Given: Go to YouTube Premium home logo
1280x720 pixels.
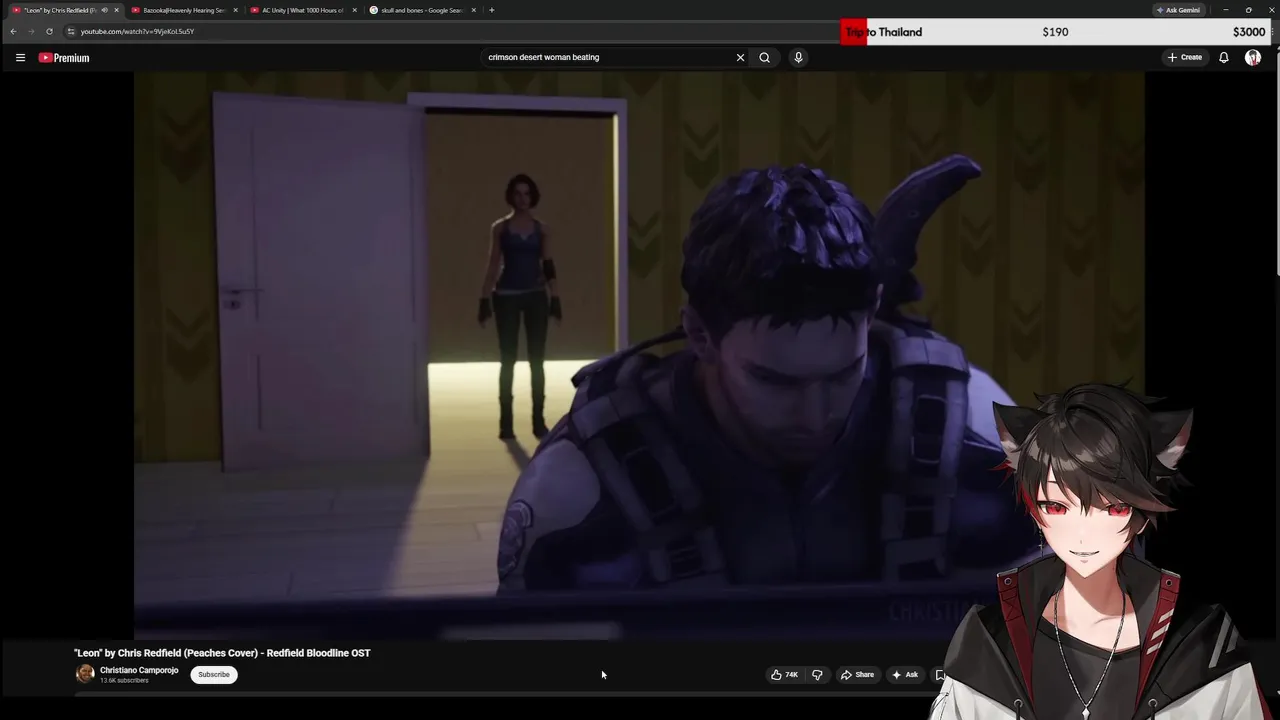Looking at the screenshot, I should 64,58.
